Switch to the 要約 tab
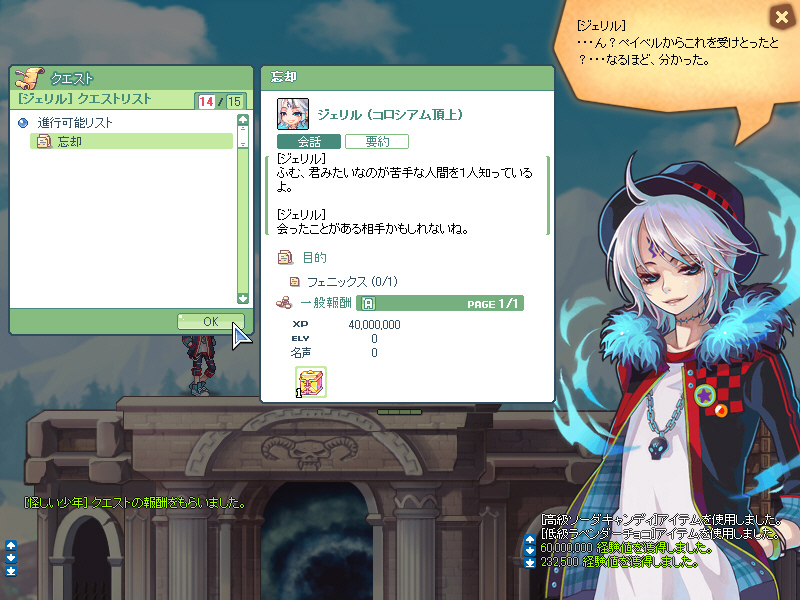 pyautogui.click(x=377, y=141)
